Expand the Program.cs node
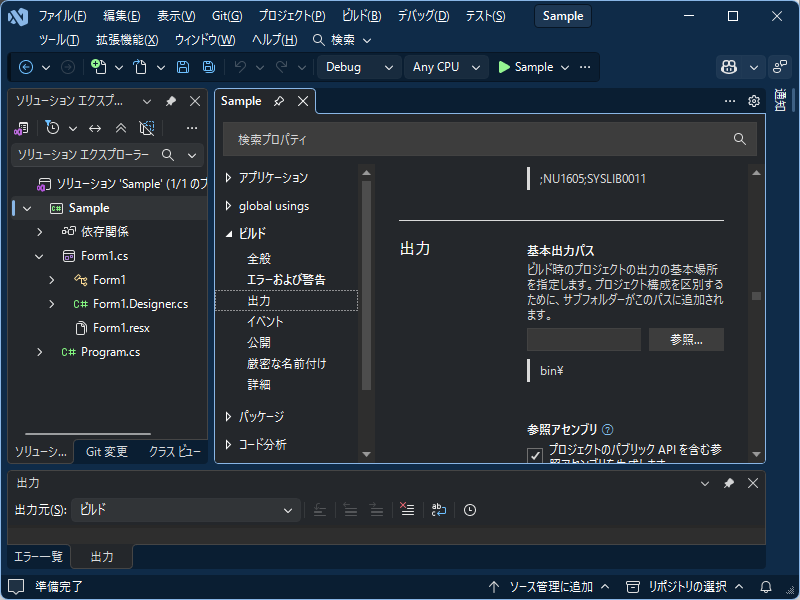Screen dimensions: 800x600 click(x=40, y=352)
